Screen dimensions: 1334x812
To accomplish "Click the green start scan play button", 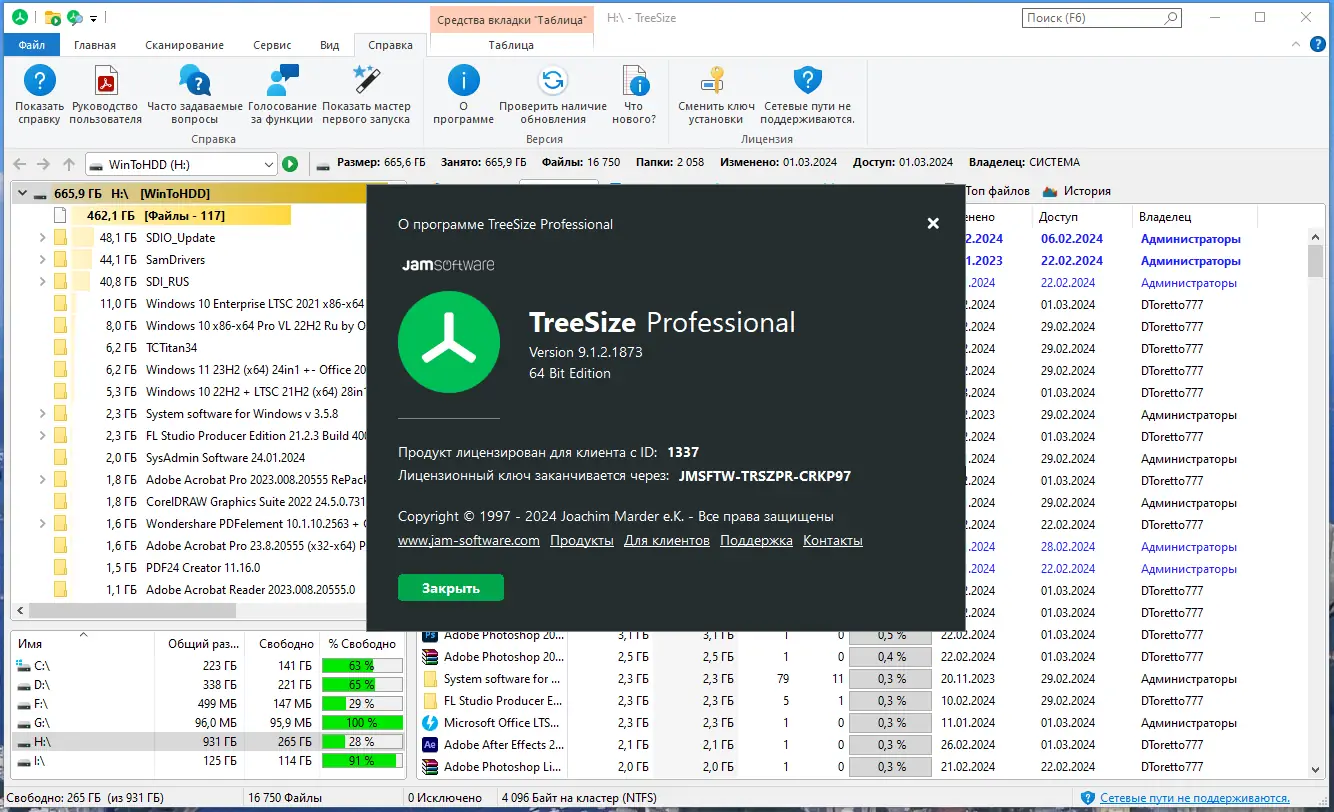I will pyautogui.click(x=290, y=164).
